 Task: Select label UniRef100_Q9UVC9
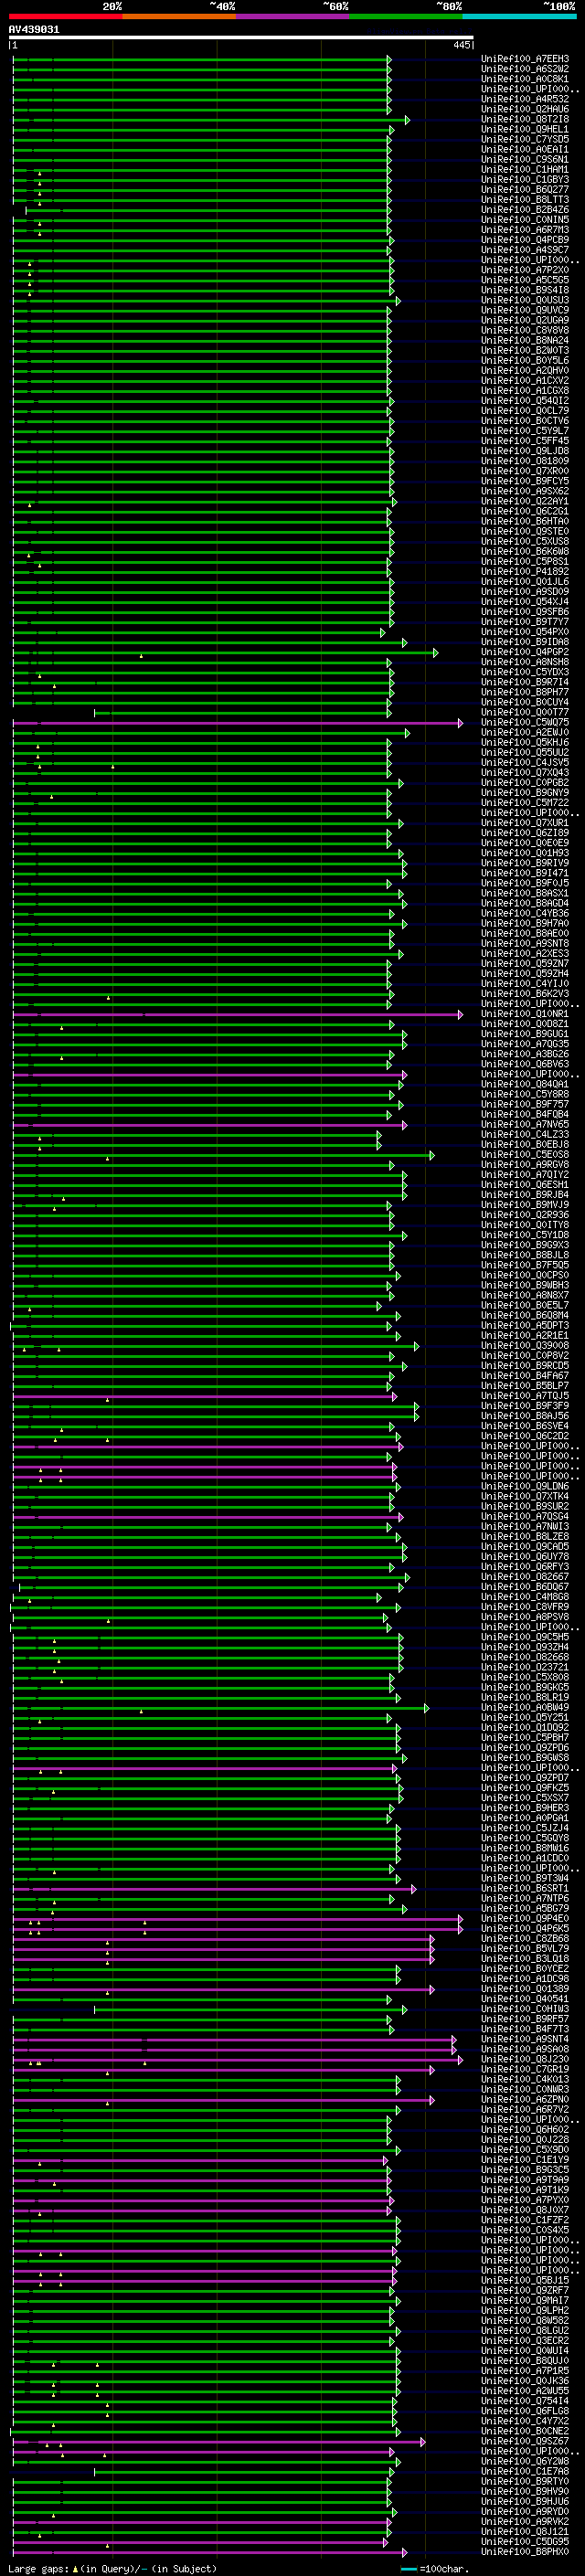525,310
